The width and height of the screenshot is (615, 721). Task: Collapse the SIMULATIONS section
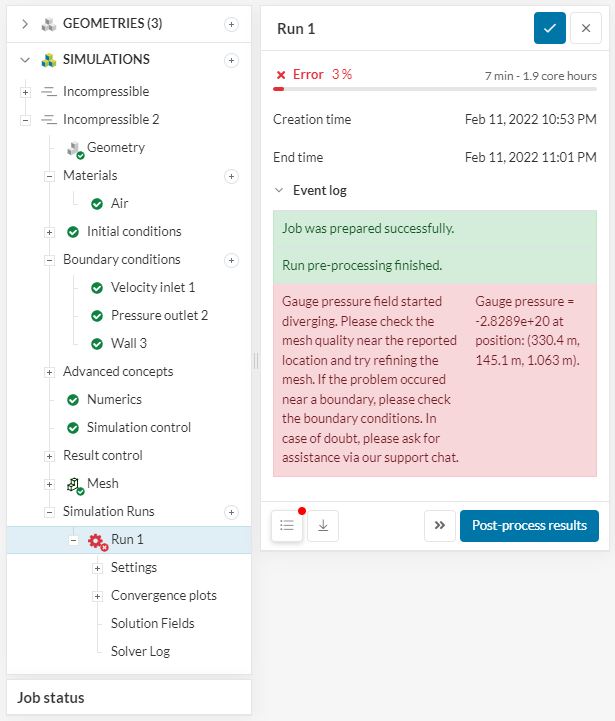pyautogui.click(x=25, y=60)
